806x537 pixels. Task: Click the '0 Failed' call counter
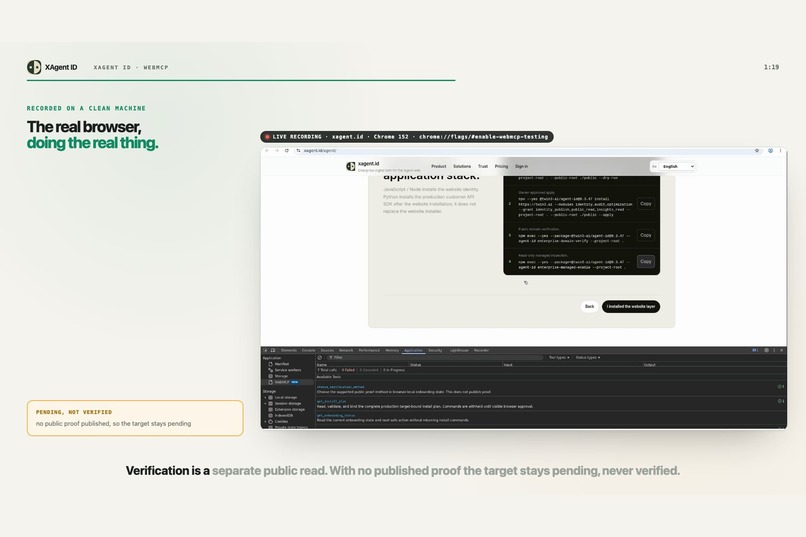click(348, 370)
